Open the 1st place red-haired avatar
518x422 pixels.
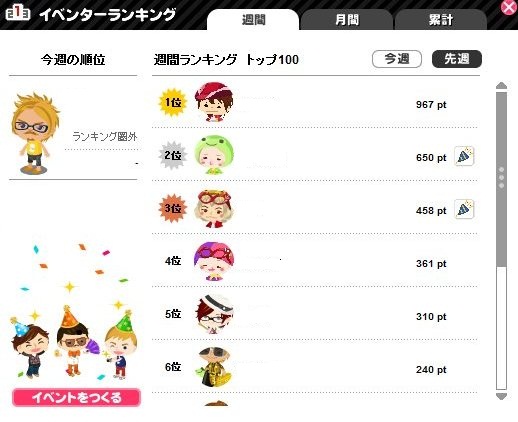point(214,102)
